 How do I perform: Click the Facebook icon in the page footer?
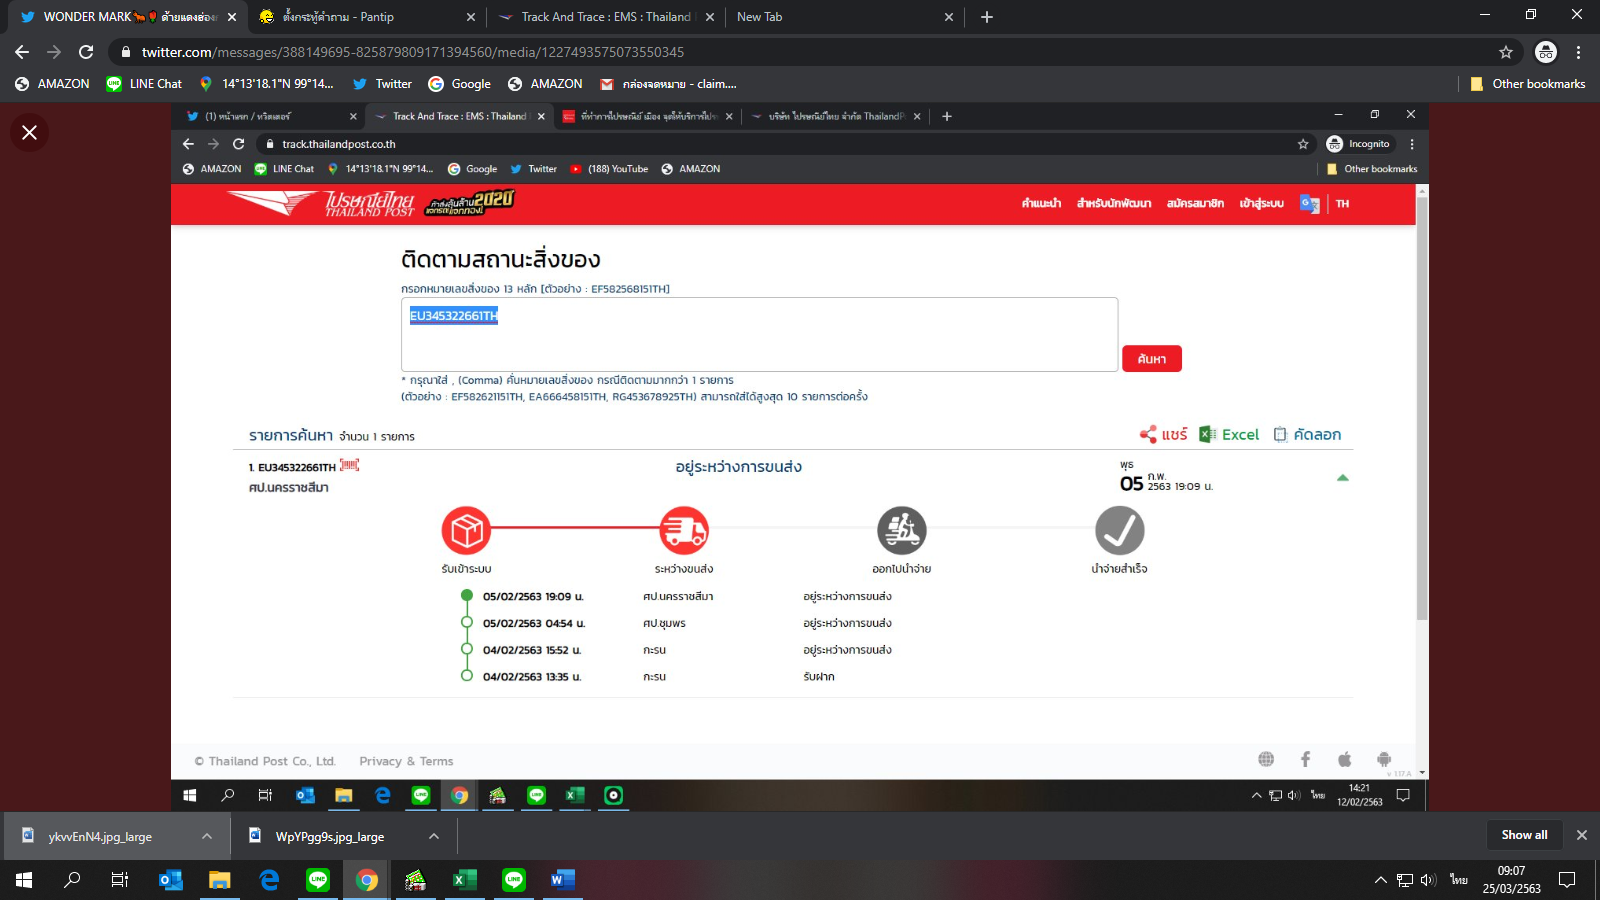(1305, 760)
